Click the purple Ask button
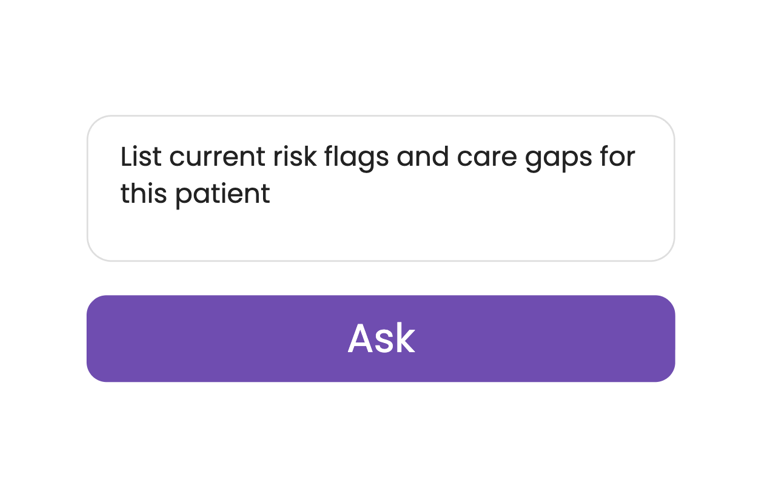 (380, 339)
